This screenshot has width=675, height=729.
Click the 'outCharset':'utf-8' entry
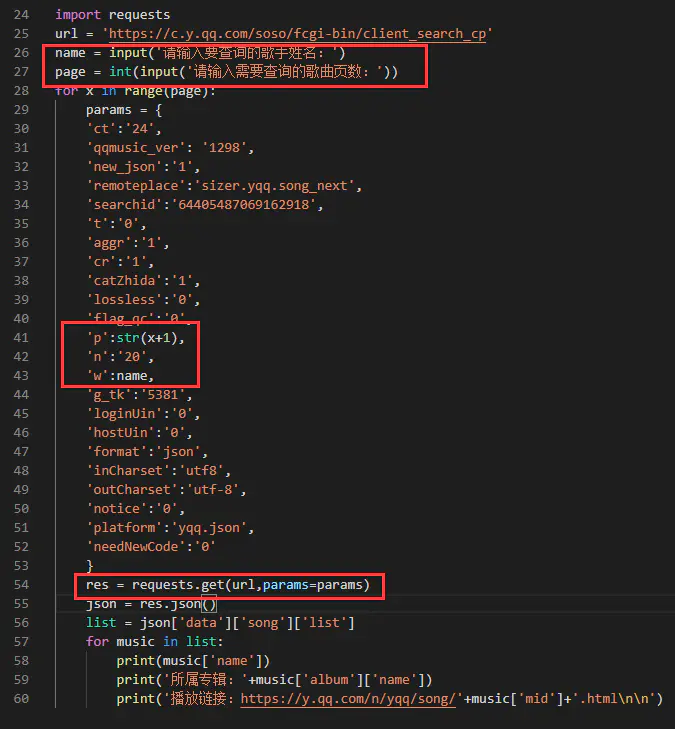point(166,490)
